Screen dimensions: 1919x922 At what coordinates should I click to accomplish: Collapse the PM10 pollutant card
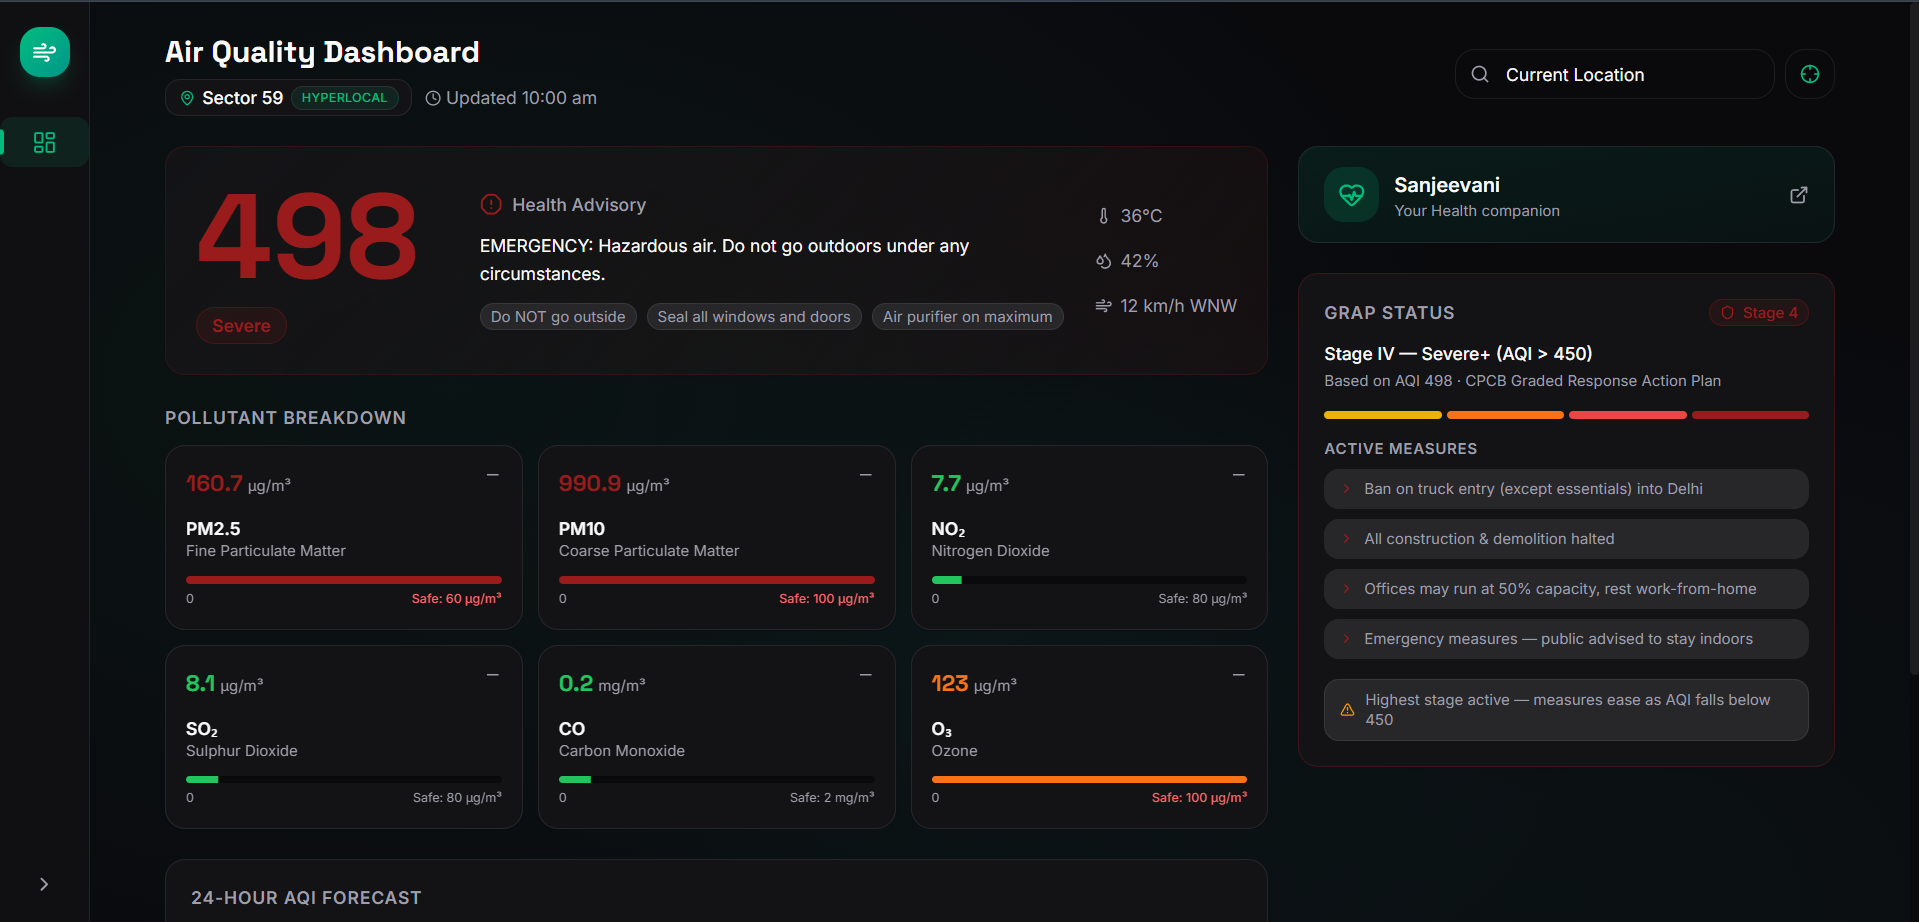866,475
